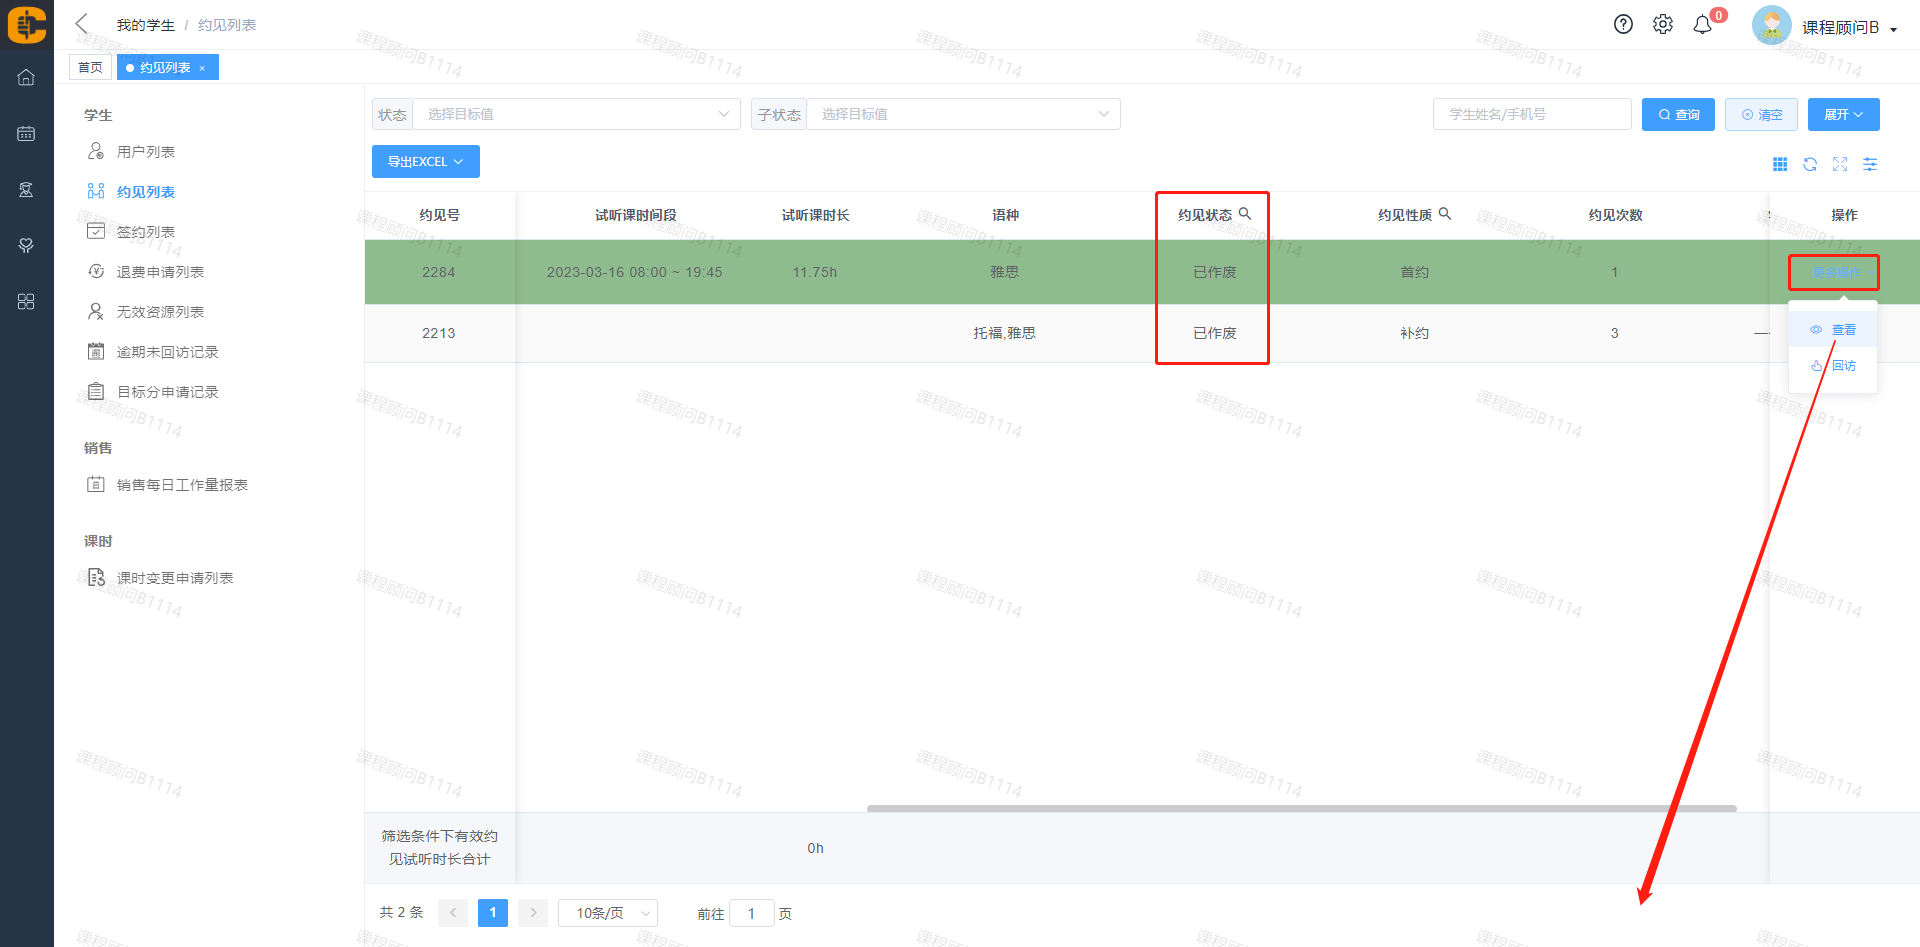
Task: Open the 导出EXCEL dropdown button
Action: point(425,162)
